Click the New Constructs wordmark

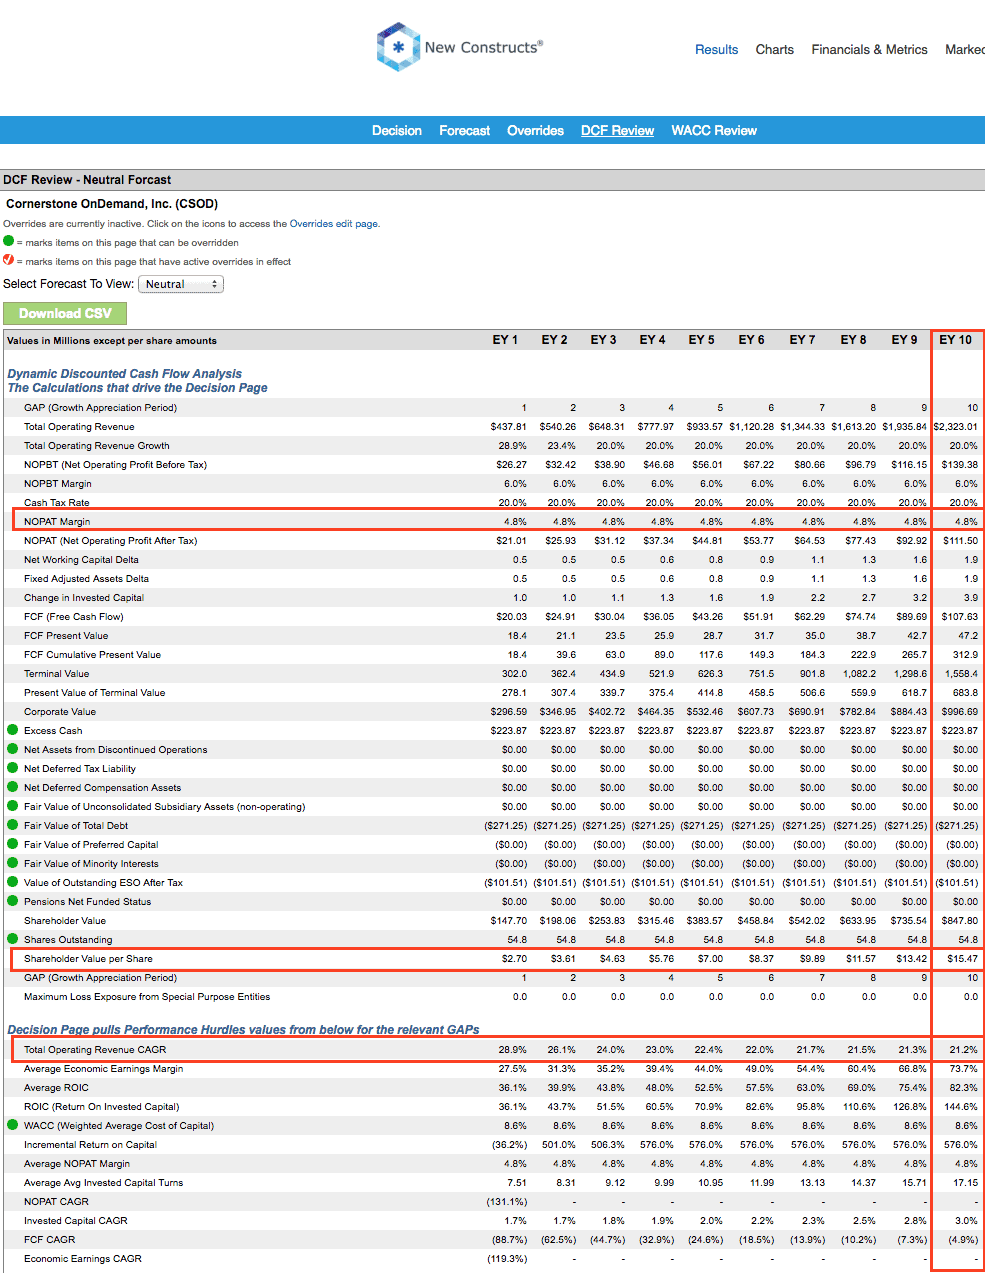pyautogui.click(x=483, y=47)
